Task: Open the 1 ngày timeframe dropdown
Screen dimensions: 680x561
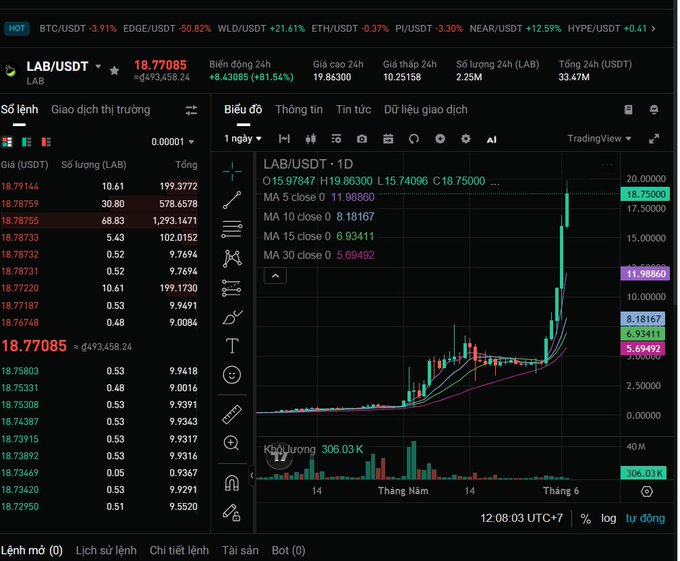Action: pyautogui.click(x=243, y=139)
